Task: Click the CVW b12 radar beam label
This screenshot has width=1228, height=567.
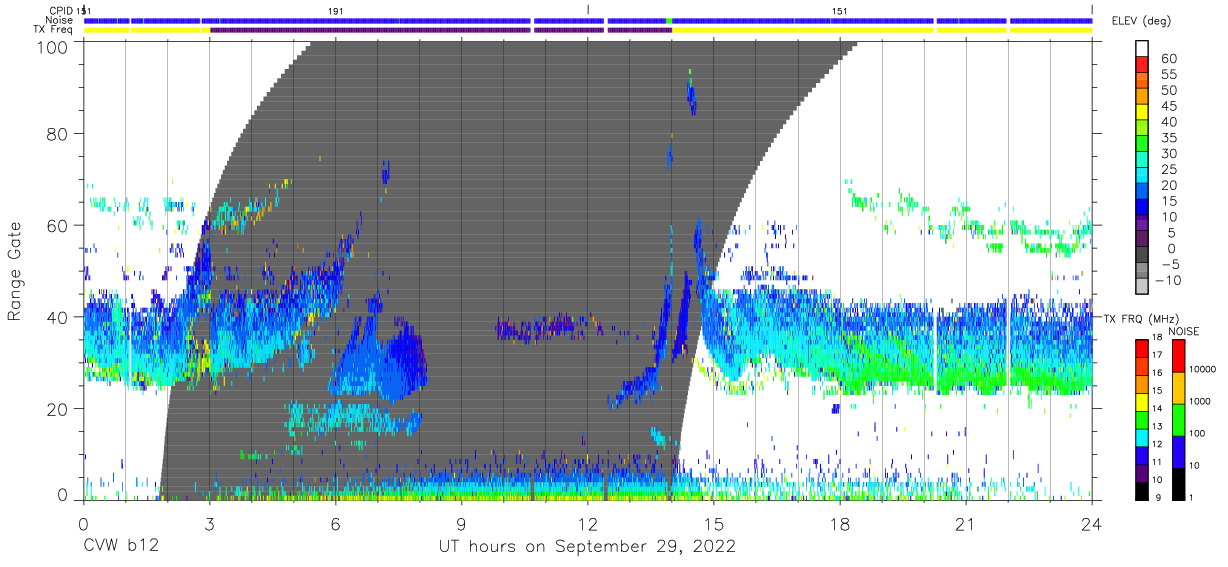Action: click(x=120, y=547)
